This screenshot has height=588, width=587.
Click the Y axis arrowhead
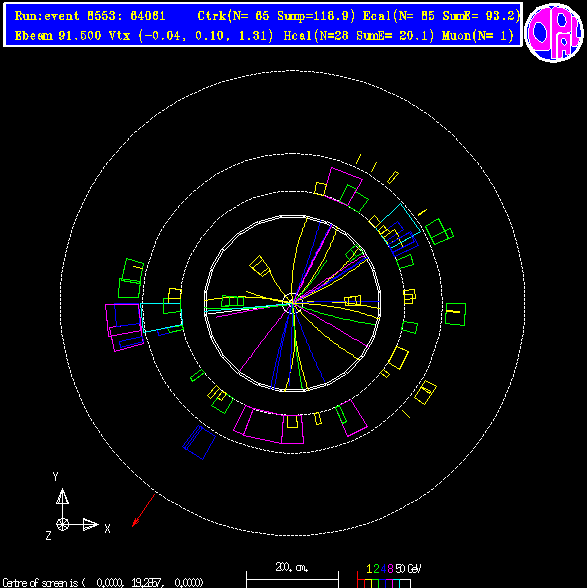(x=63, y=496)
